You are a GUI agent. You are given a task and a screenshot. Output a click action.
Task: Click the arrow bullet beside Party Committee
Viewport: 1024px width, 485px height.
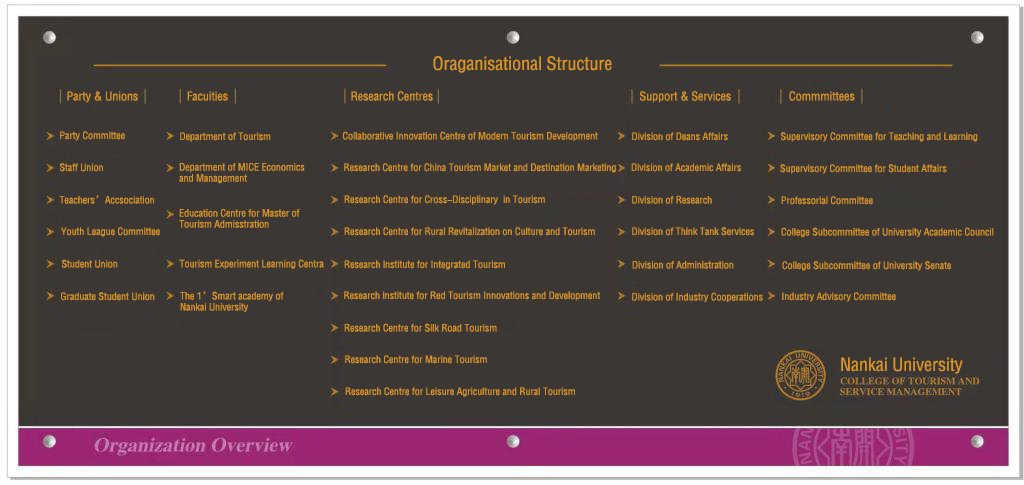[x=50, y=136]
